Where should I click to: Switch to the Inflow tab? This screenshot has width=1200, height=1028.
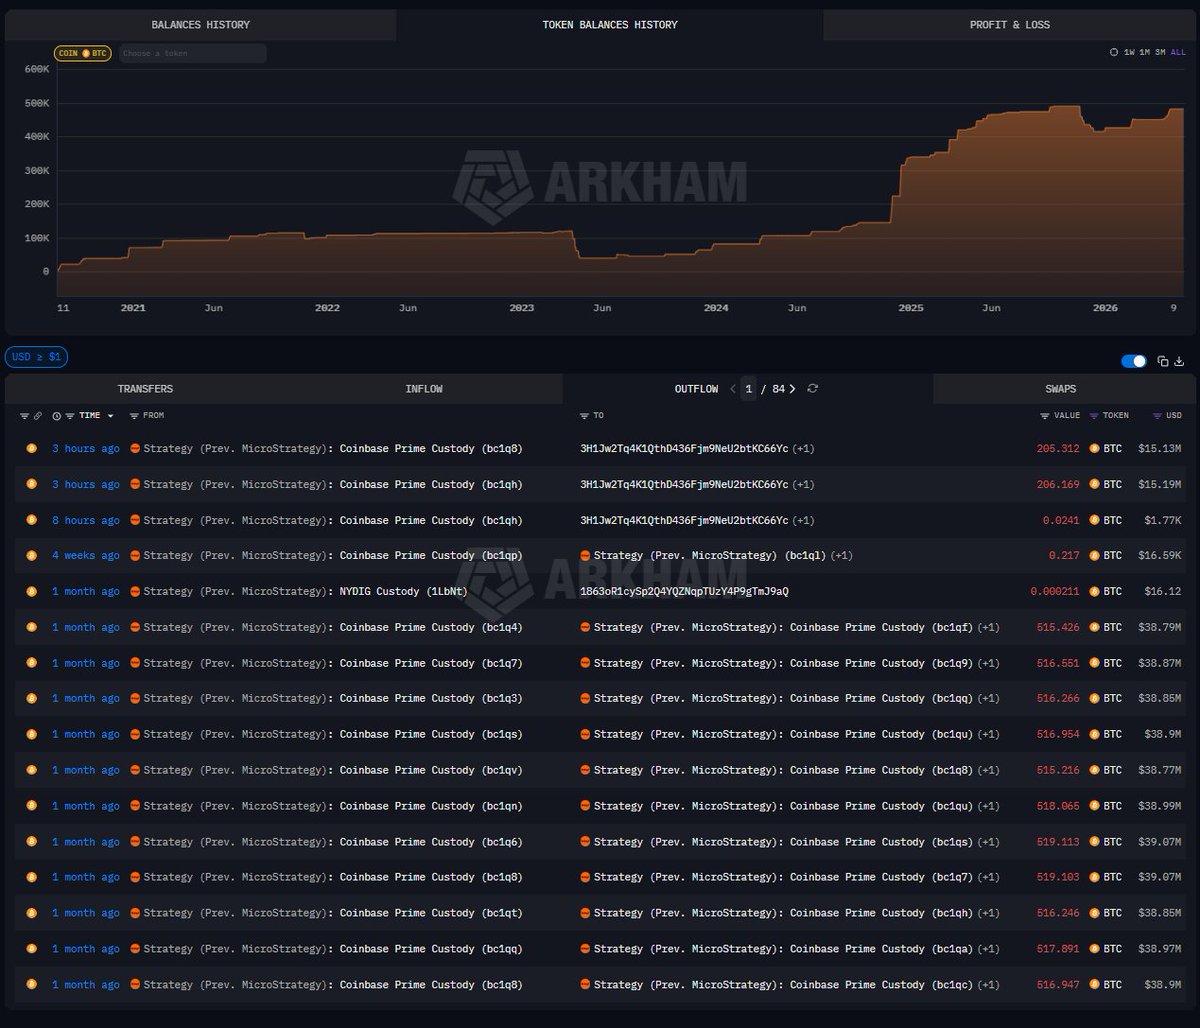click(424, 389)
